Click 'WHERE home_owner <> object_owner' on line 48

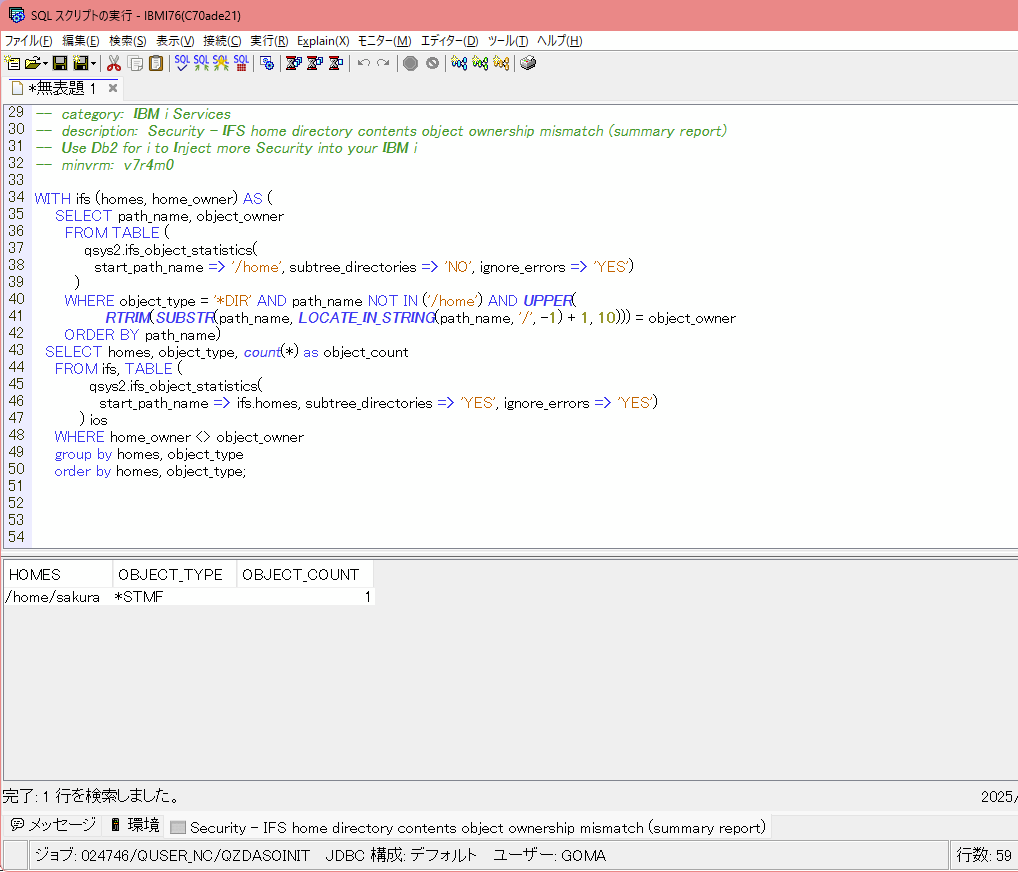[179, 437]
